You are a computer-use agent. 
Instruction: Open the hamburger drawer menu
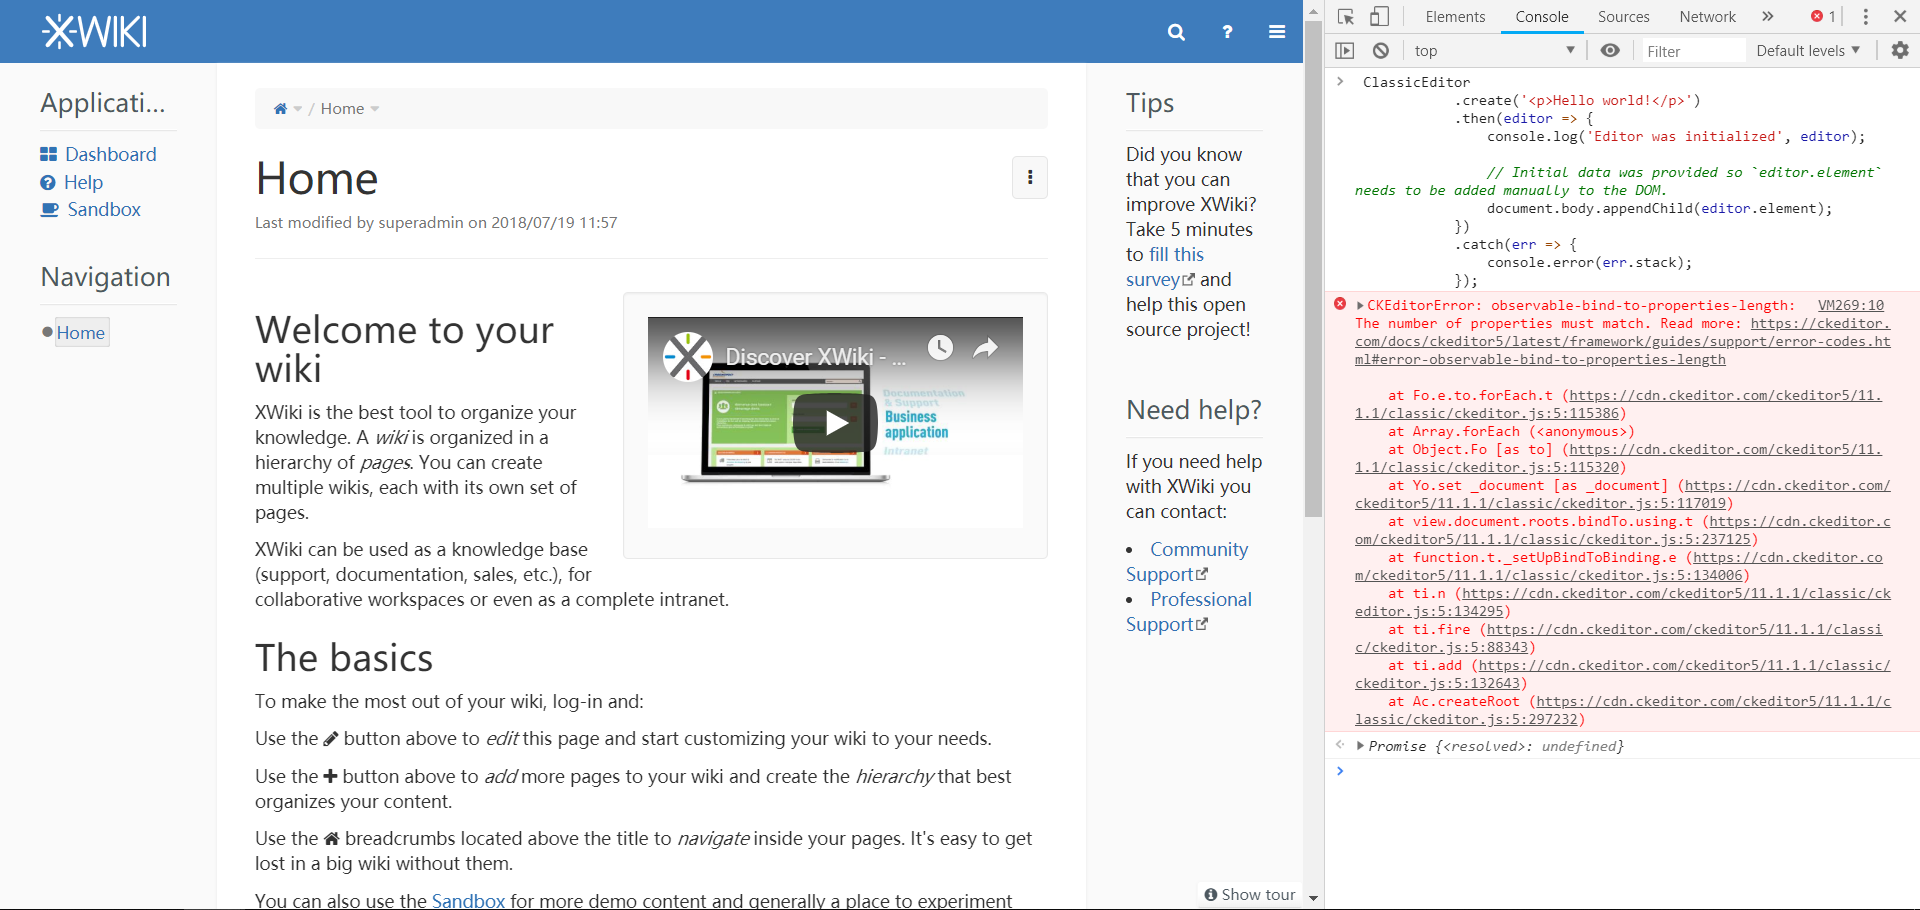point(1277,32)
